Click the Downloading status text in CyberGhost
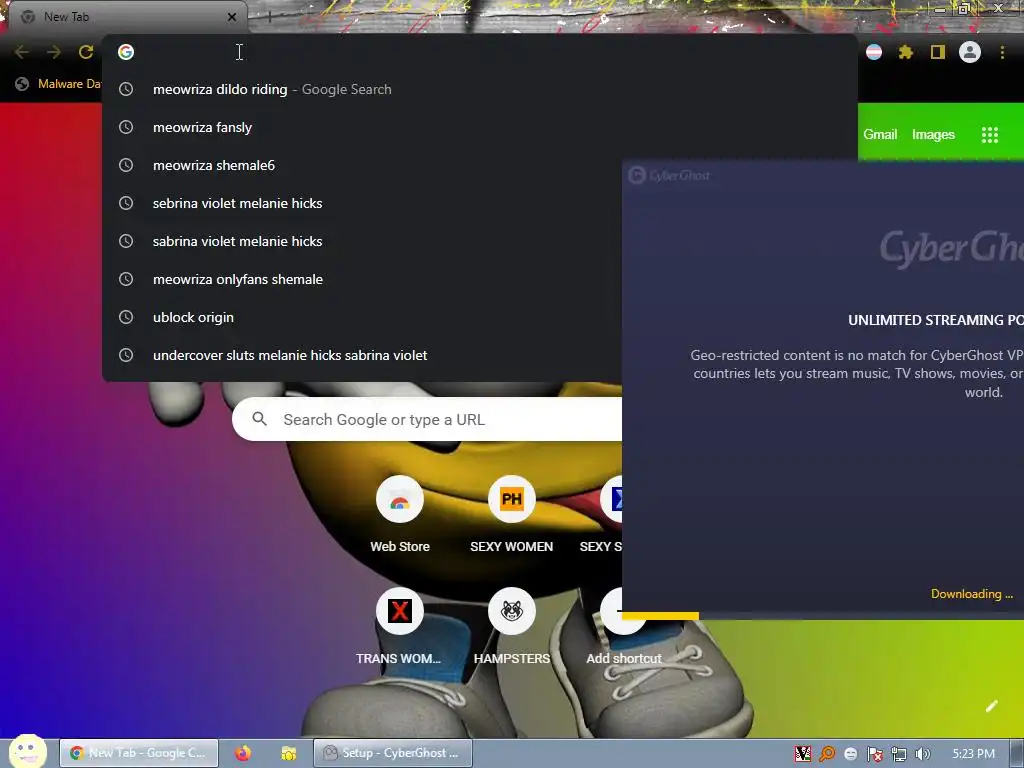1024x768 pixels. click(x=972, y=594)
